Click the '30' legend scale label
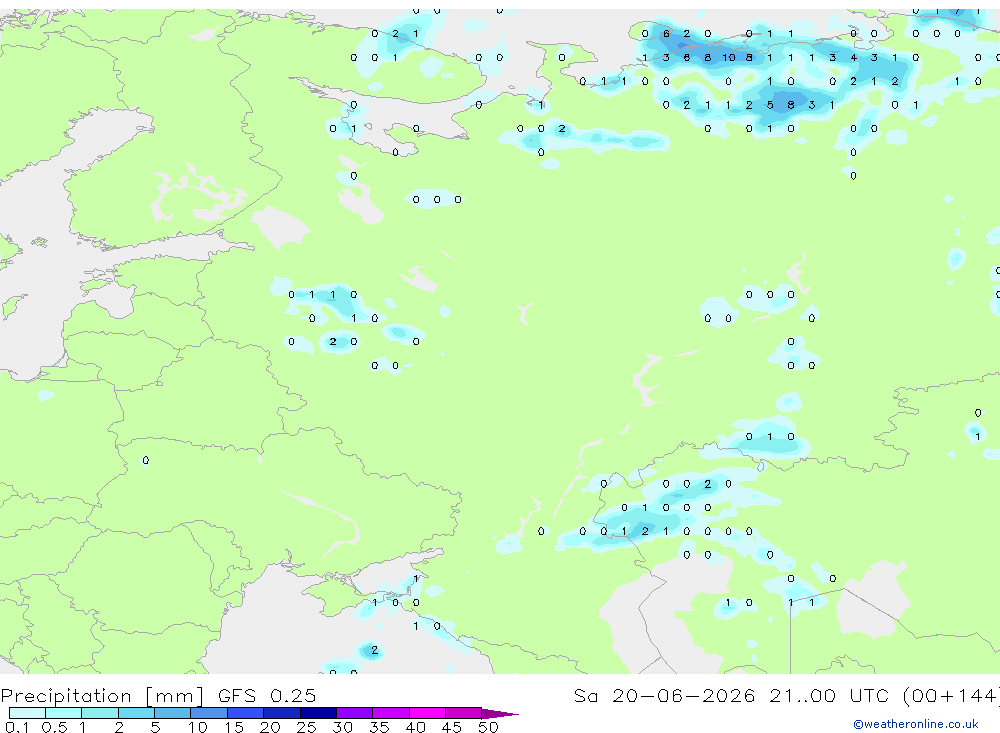1000x733 pixels. (x=342, y=727)
